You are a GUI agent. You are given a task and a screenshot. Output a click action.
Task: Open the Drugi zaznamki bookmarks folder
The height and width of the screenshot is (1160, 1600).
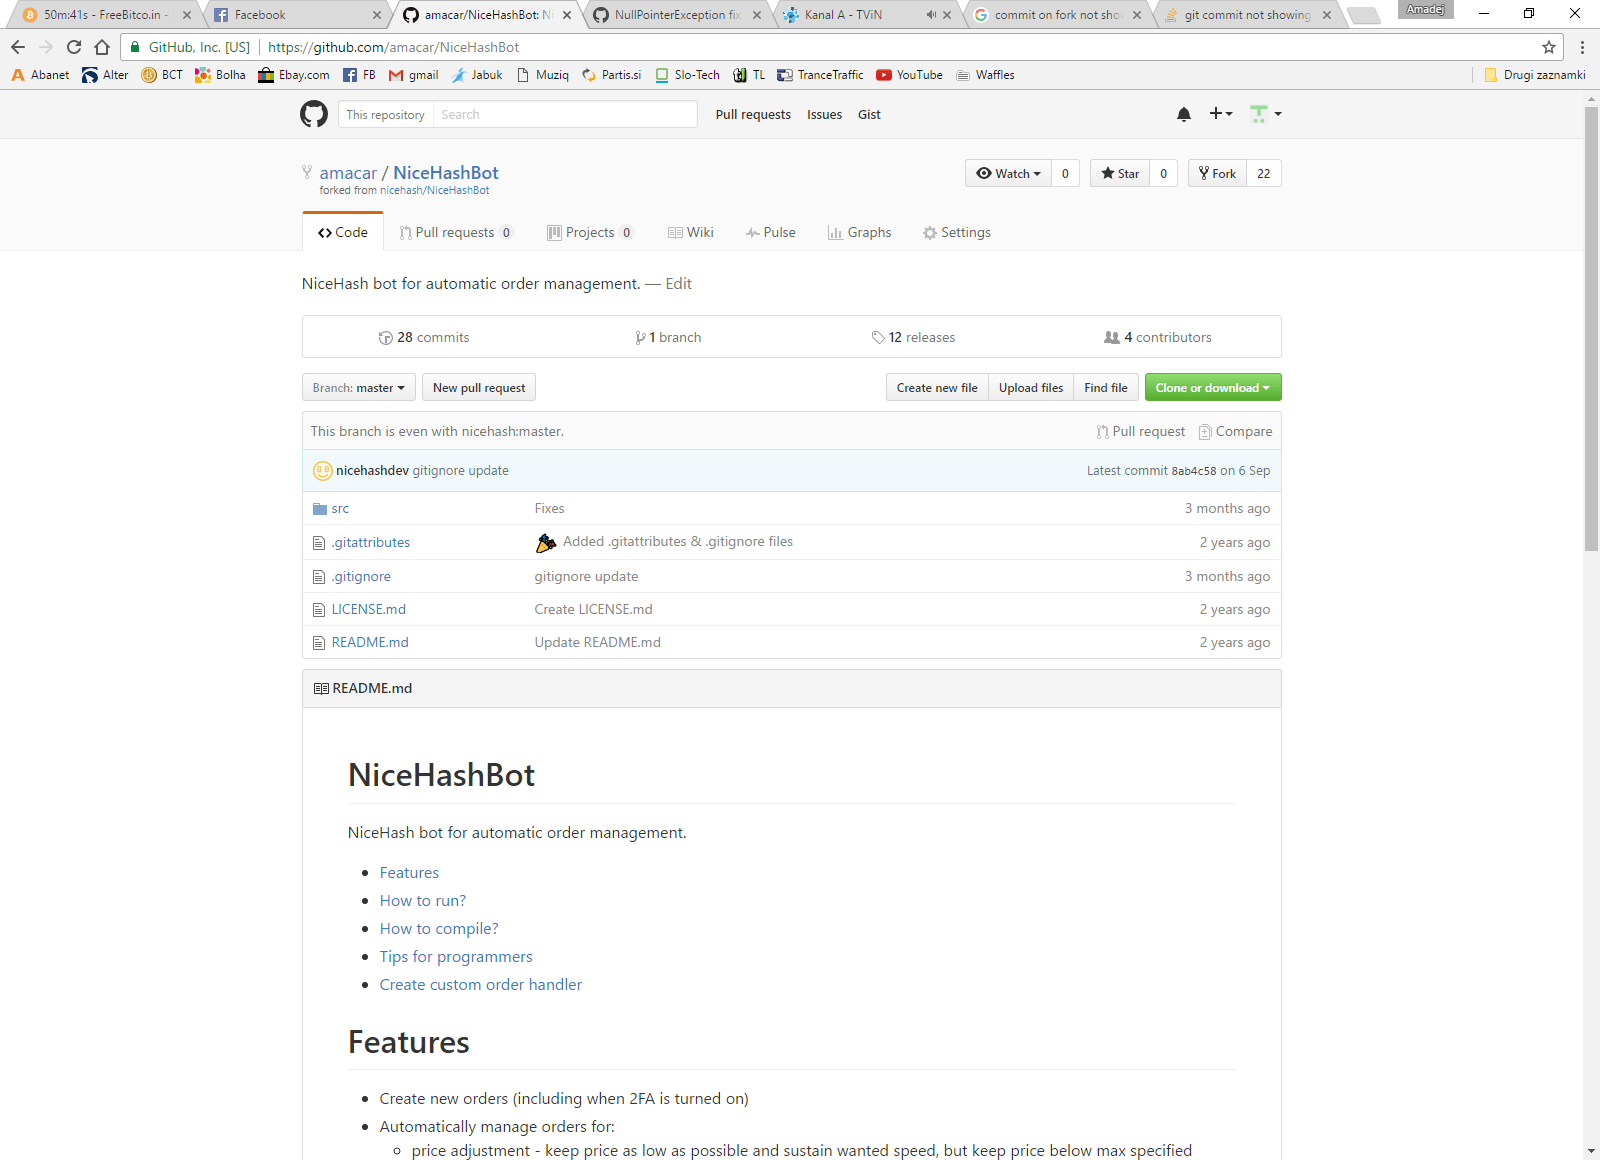pos(1535,75)
